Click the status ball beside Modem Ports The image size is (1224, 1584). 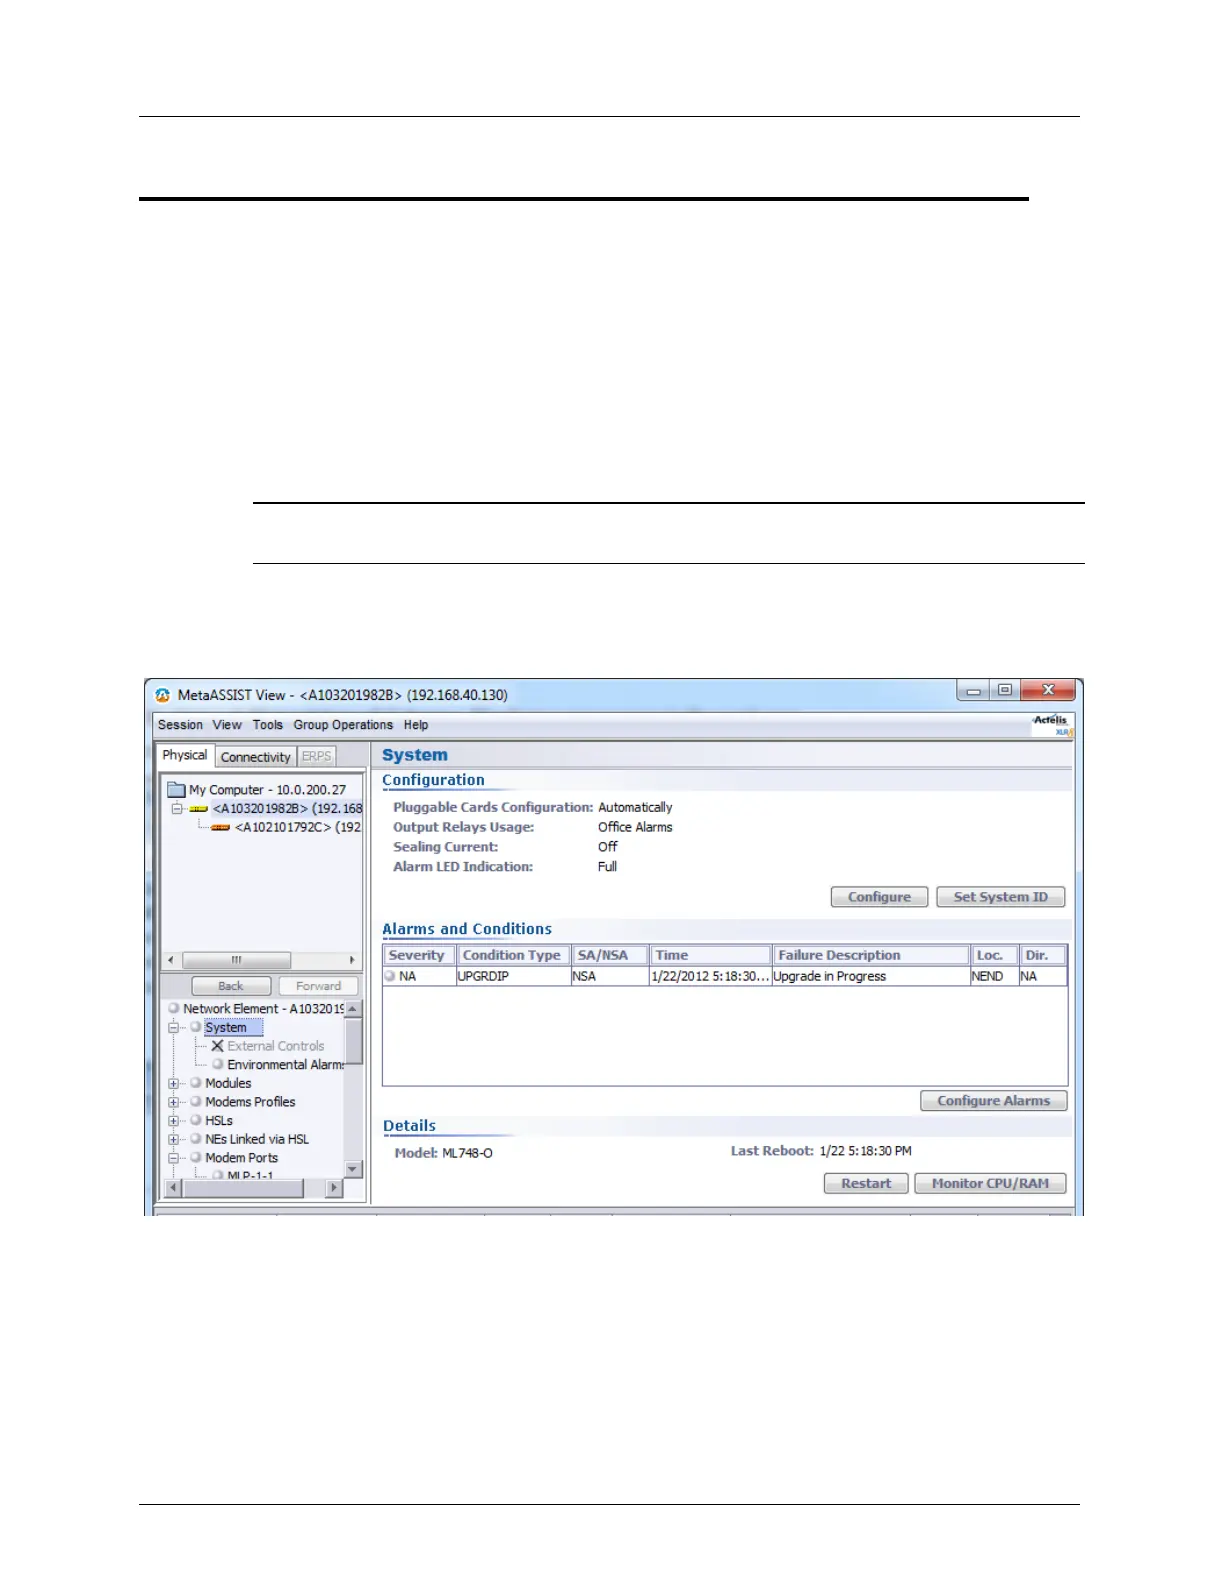(196, 1157)
